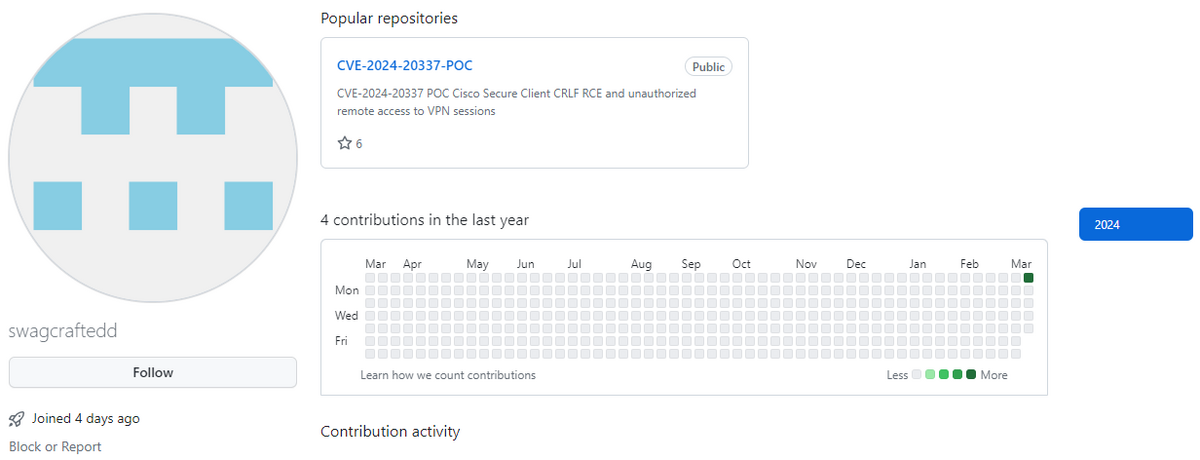This screenshot has width=1200, height=460.
Task: Open the CVE-2024-20337-POC repository link
Action: point(404,66)
